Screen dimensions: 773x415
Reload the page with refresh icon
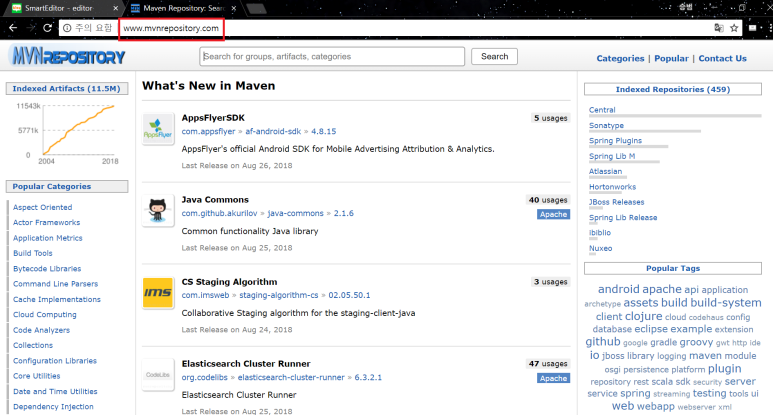[x=47, y=28]
